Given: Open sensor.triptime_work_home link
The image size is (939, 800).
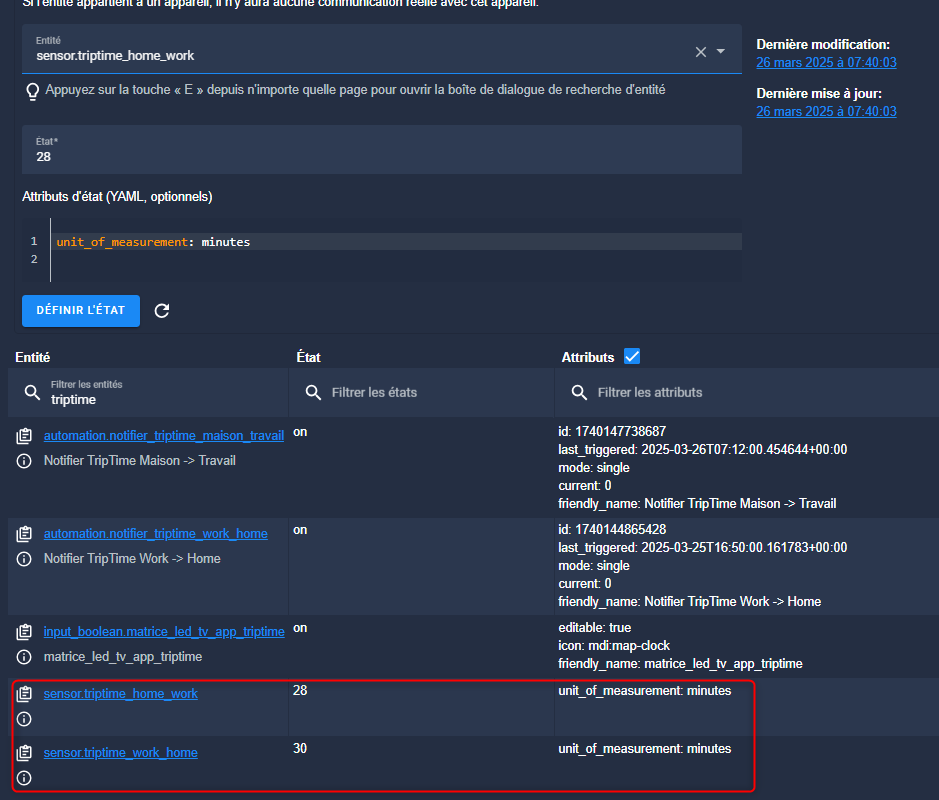Looking at the screenshot, I should 120,753.
